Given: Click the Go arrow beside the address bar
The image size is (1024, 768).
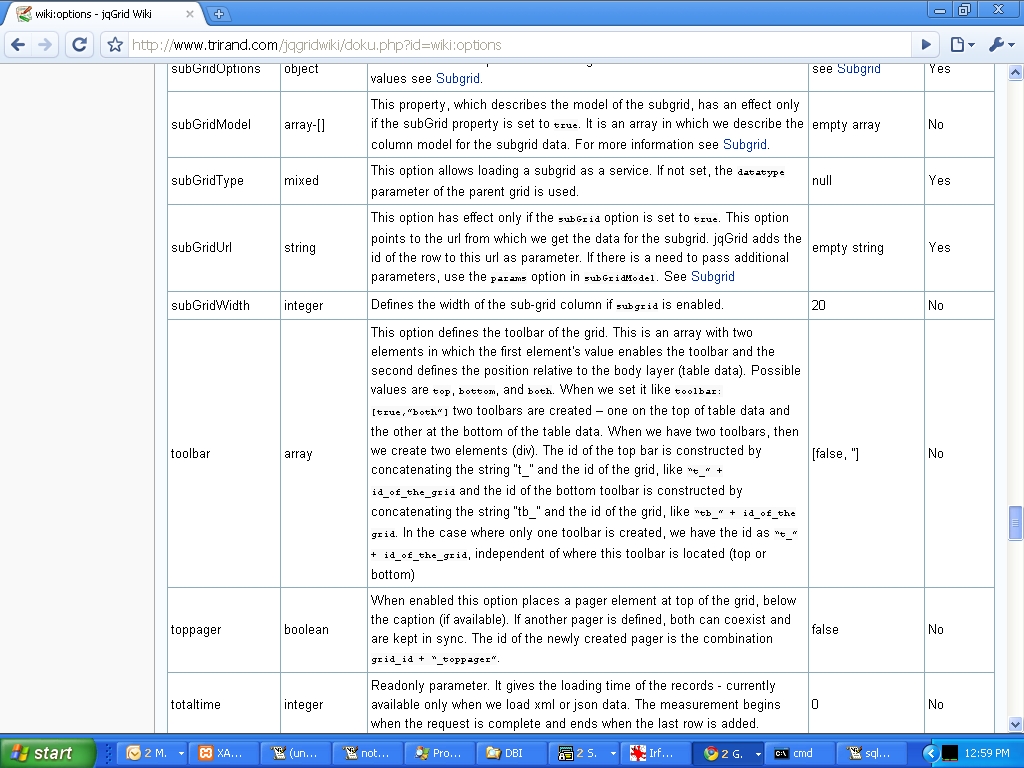Looking at the screenshot, I should pyautogui.click(x=925, y=44).
